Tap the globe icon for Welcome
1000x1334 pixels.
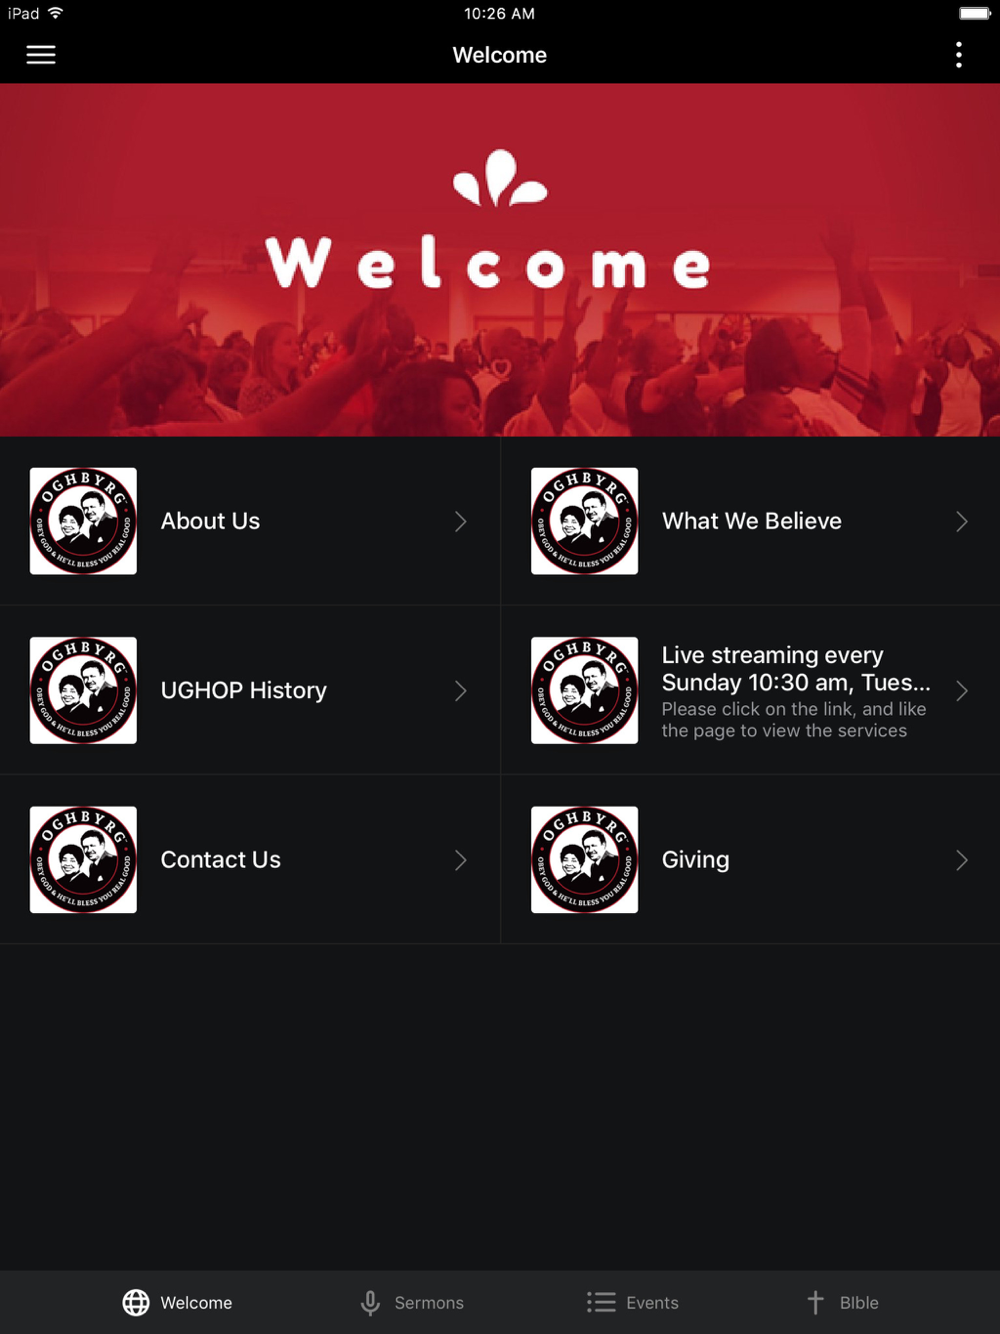click(136, 1302)
